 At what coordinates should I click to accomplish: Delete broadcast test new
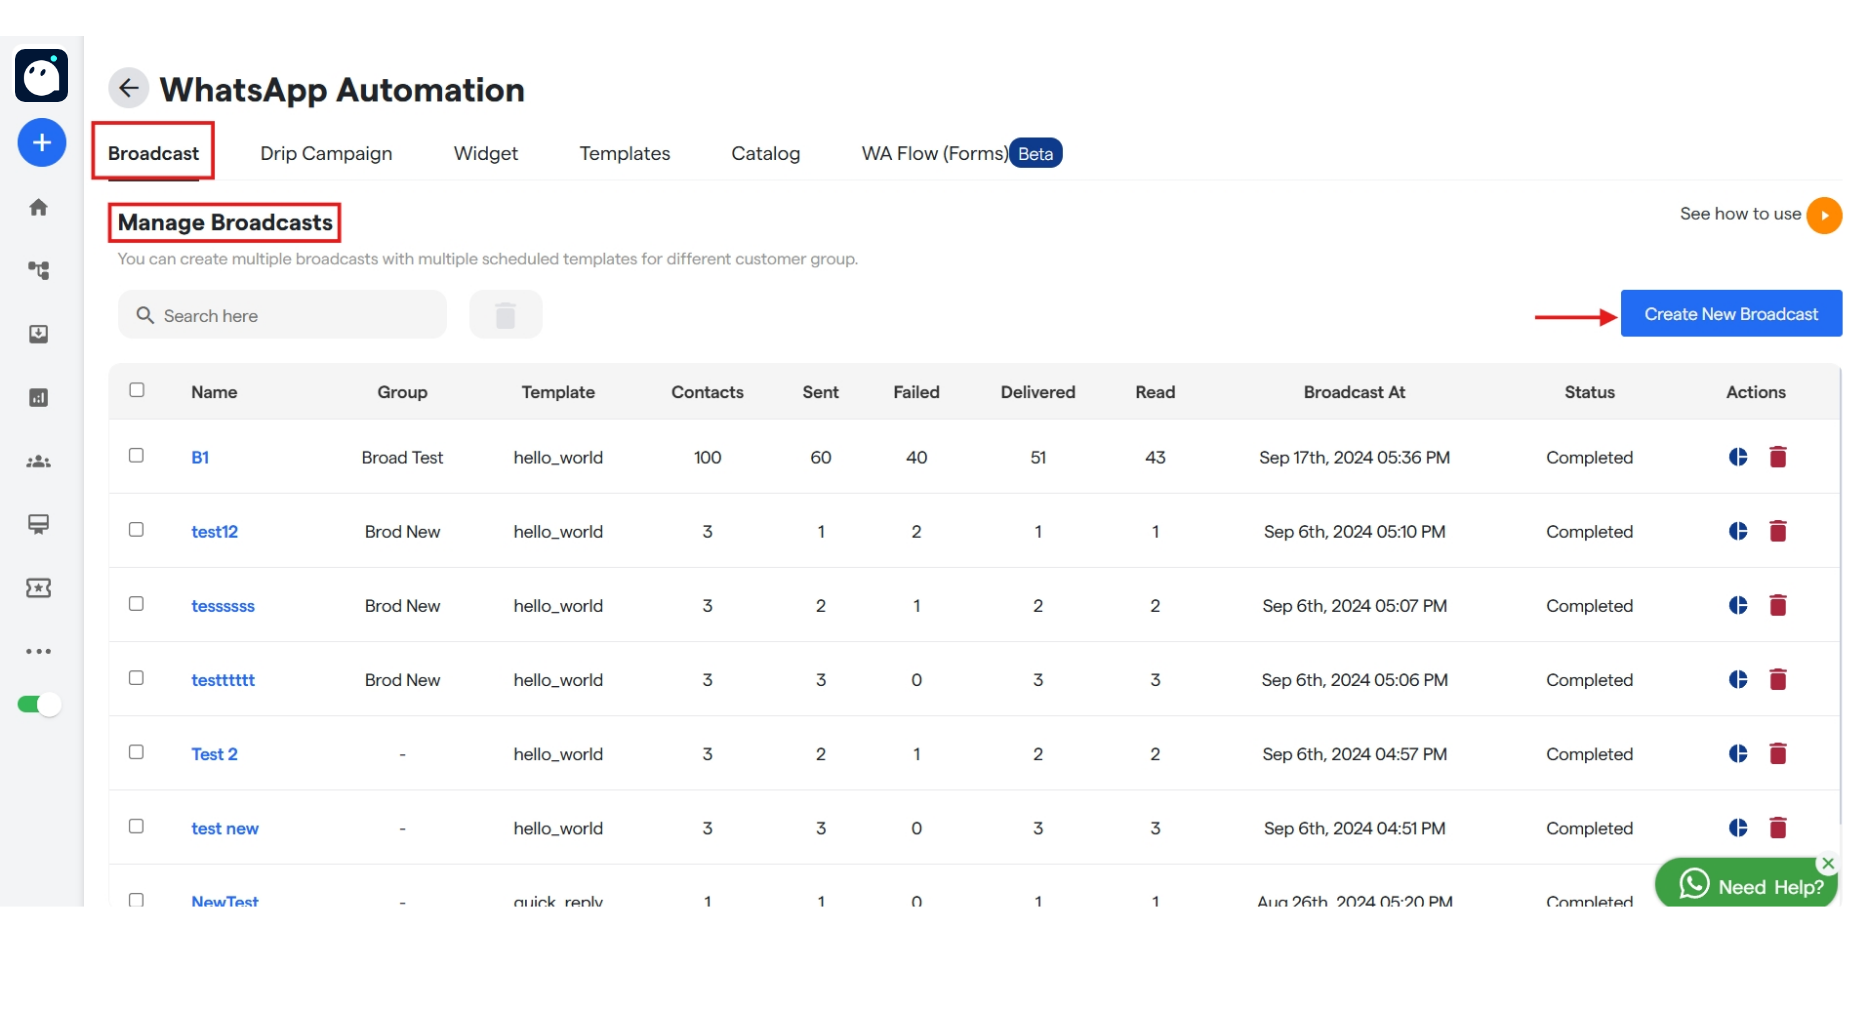pos(1777,827)
